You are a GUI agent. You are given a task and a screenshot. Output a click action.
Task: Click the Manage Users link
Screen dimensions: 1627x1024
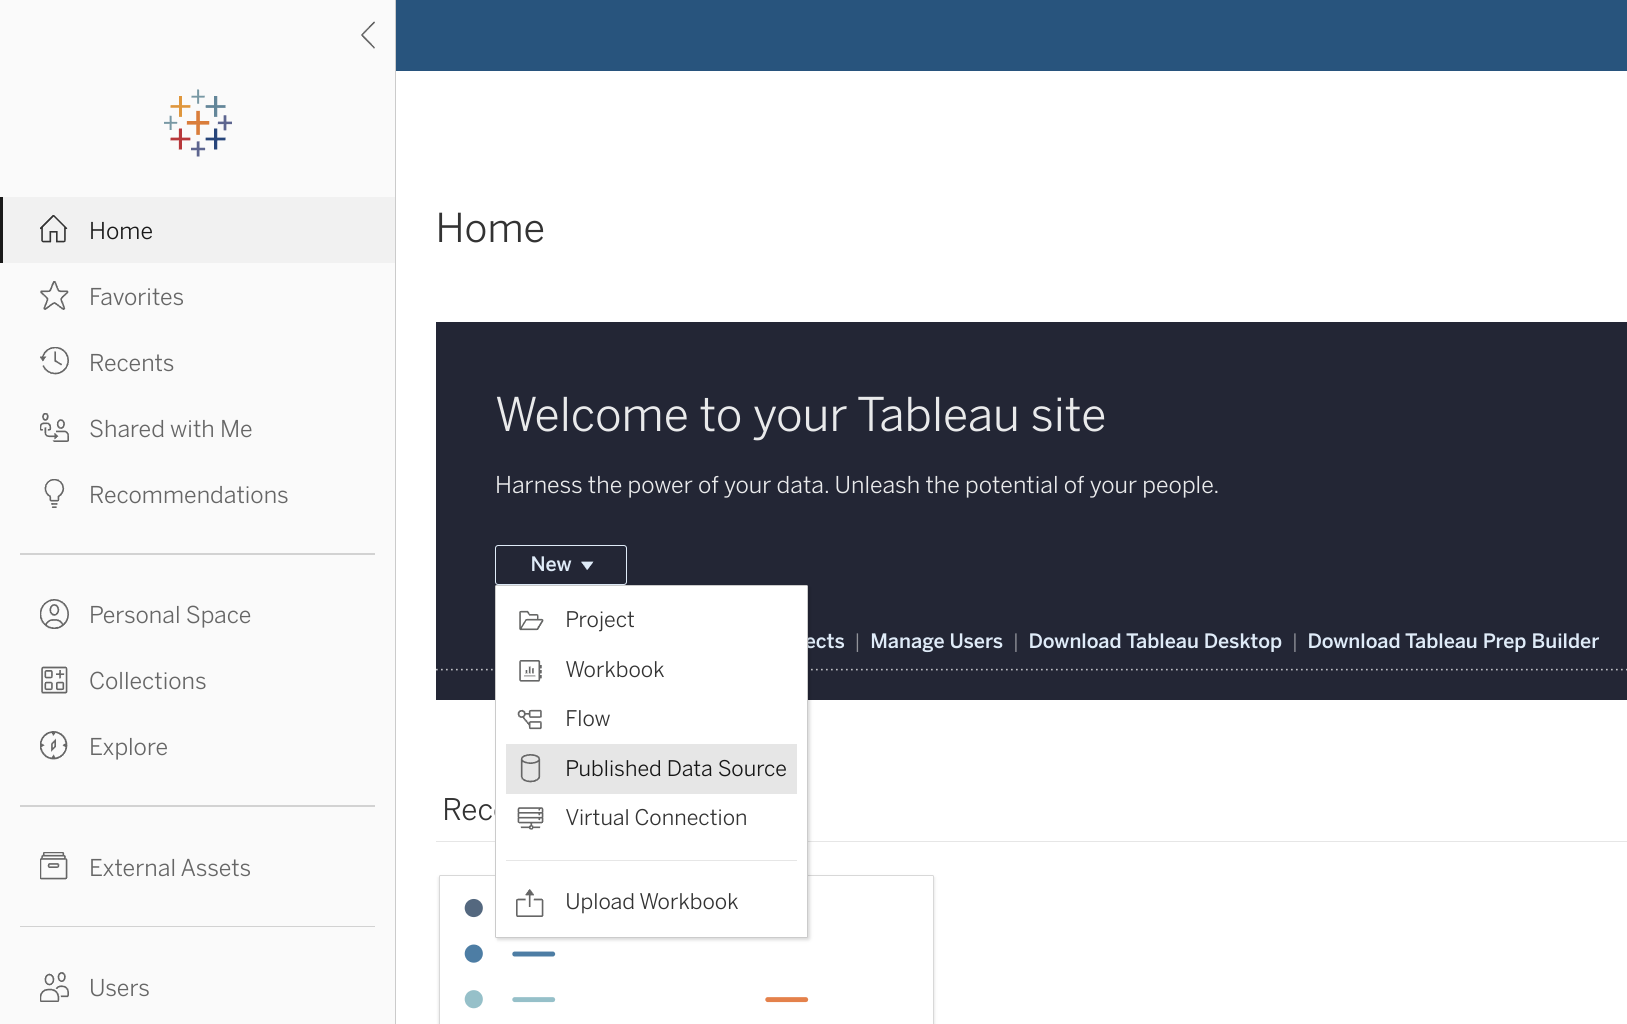(935, 641)
